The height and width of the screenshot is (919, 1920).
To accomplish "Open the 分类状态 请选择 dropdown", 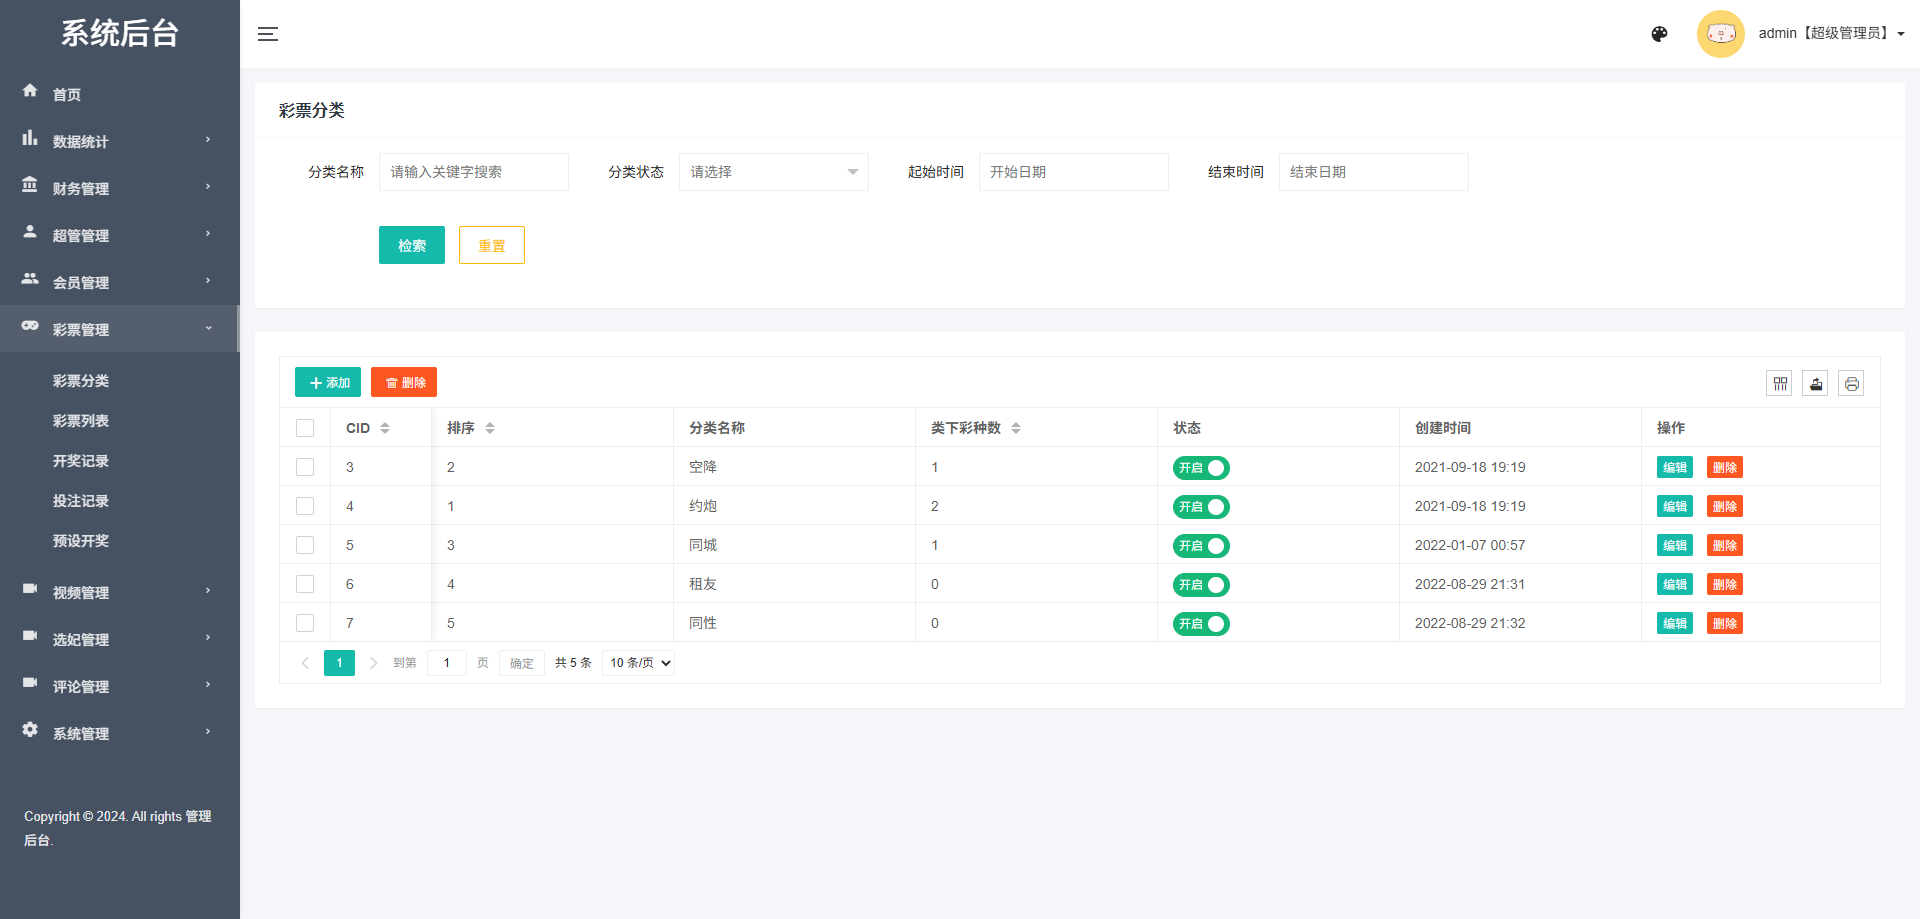I will [x=773, y=171].
